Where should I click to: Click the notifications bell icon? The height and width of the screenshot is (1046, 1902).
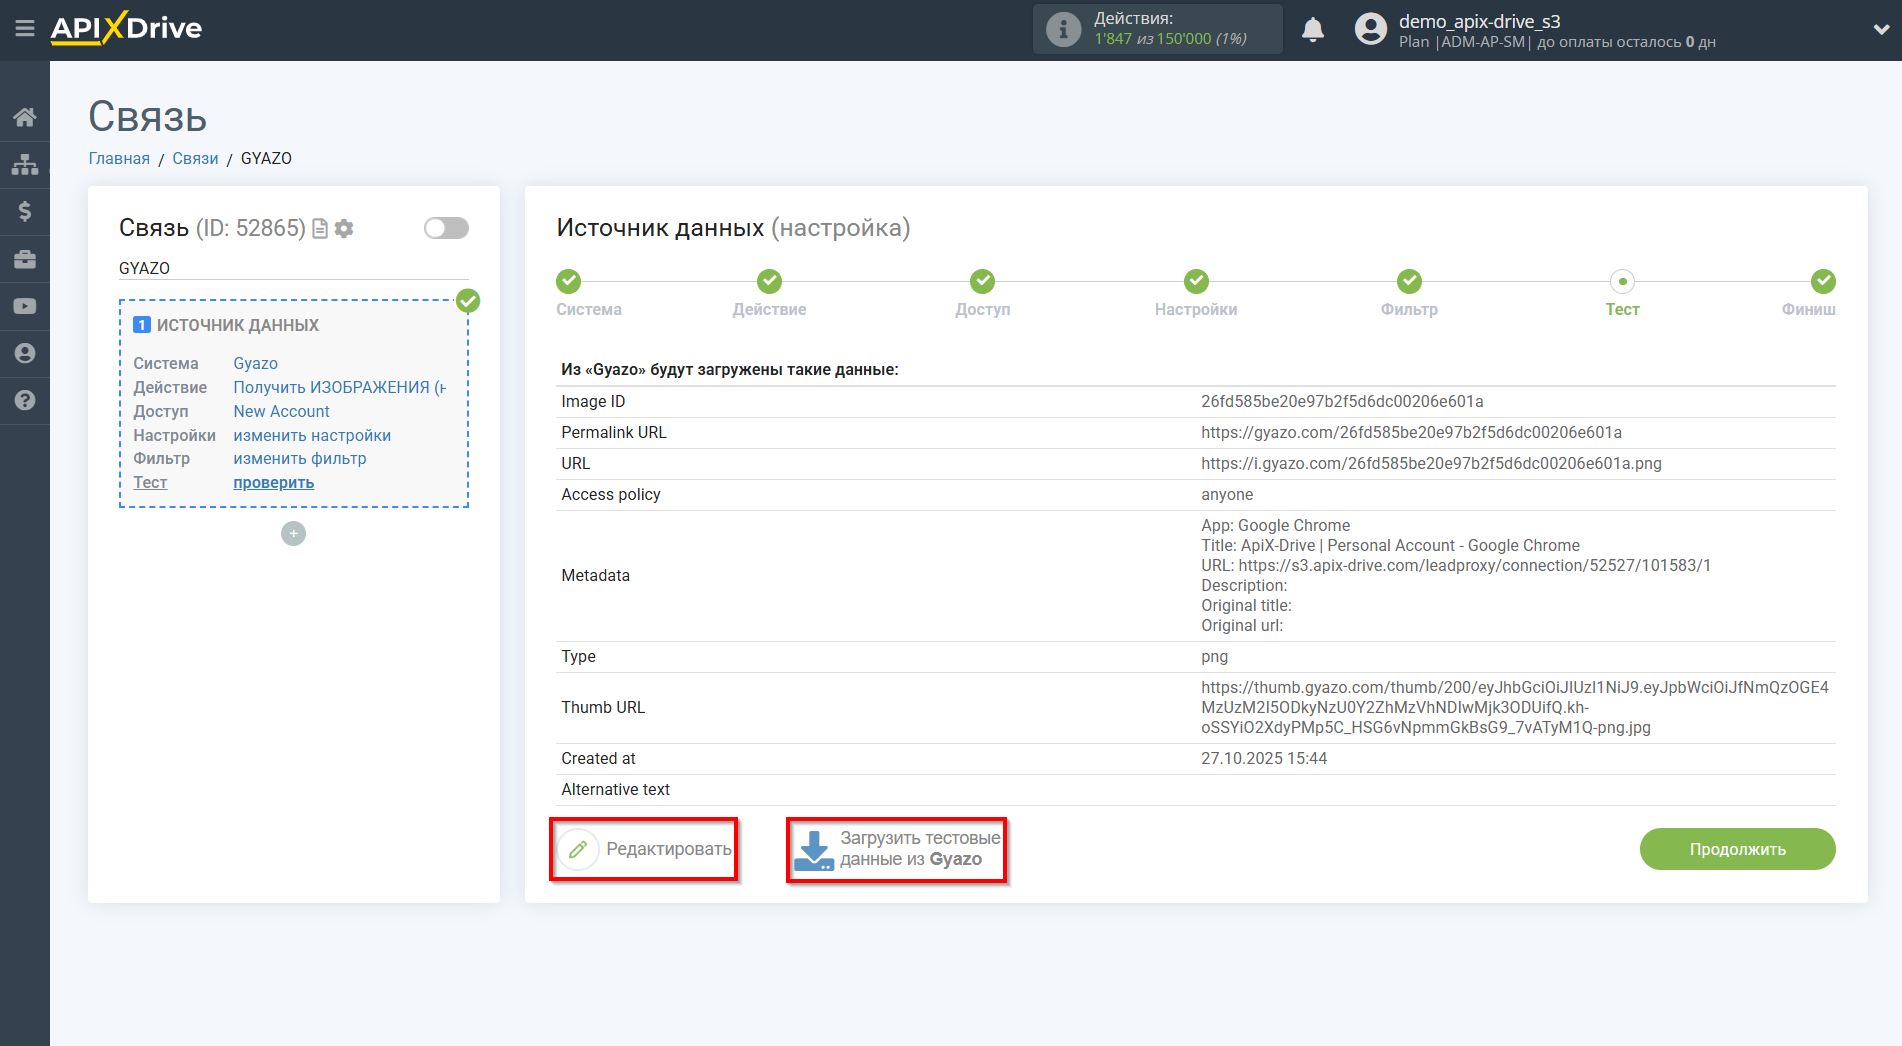tap(1313, 30)
